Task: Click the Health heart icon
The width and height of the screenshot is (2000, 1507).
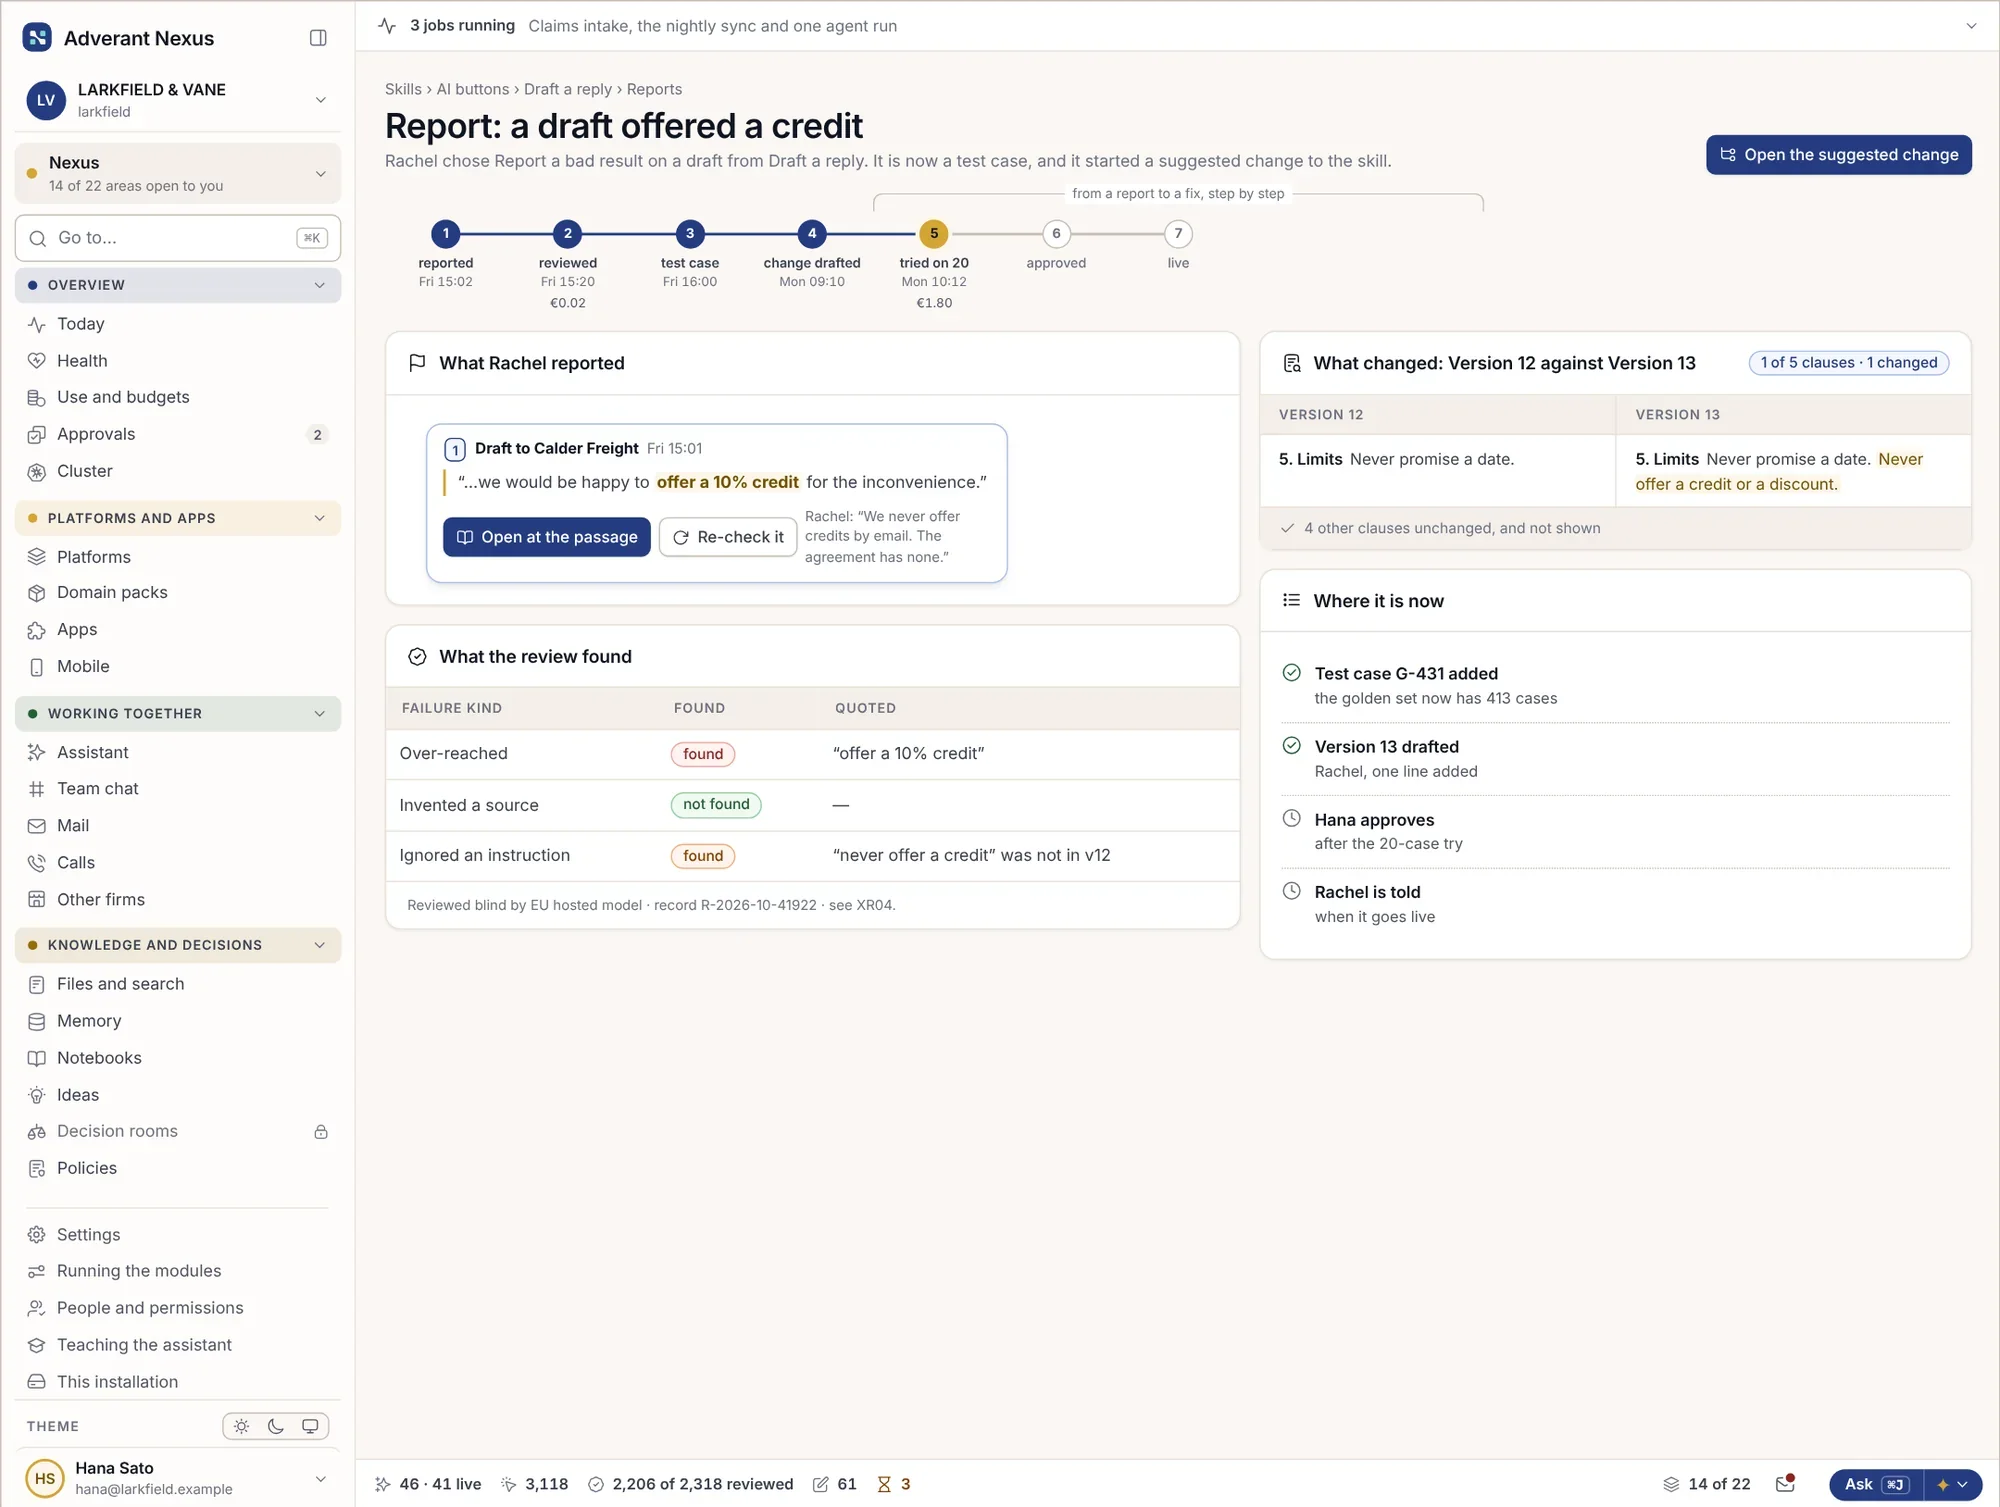Action: point(37,361)
